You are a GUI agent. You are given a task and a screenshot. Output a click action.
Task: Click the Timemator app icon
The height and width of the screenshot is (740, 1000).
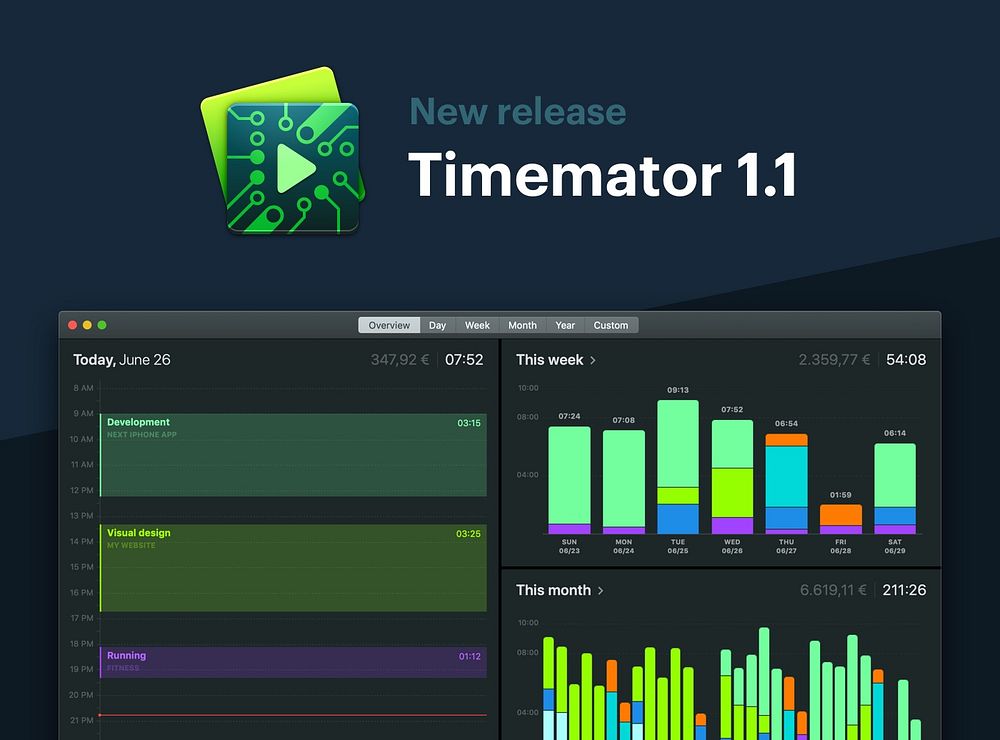click(x=283, y=151)
